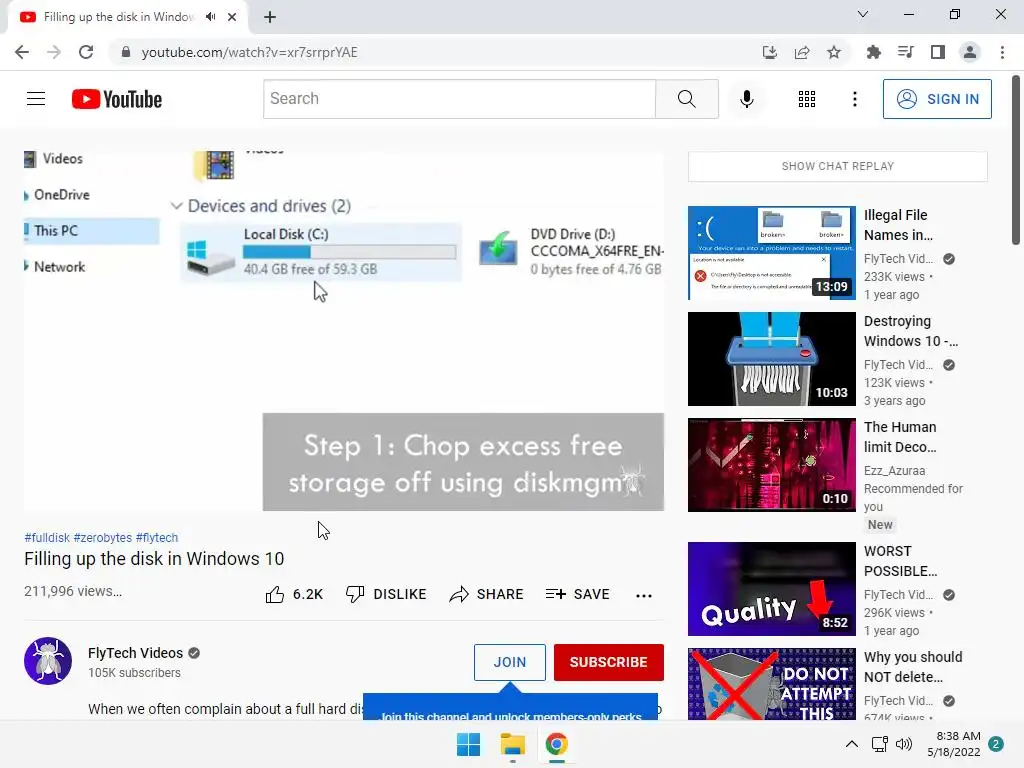Open the #zerobytes hashtag link

tap(103, 537)
